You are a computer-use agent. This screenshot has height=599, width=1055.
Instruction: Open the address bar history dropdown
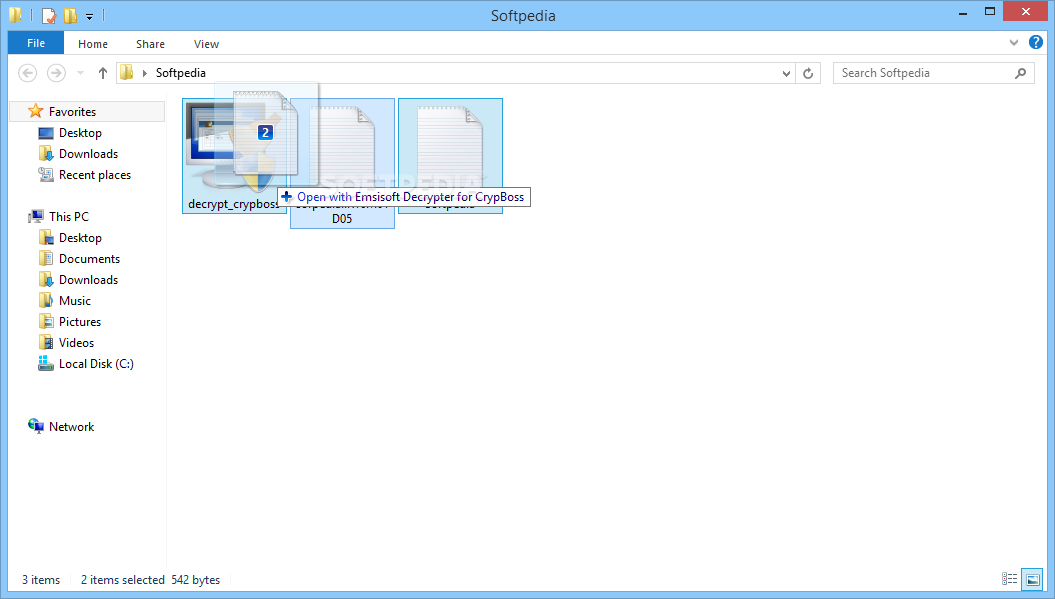click(786, 73)
